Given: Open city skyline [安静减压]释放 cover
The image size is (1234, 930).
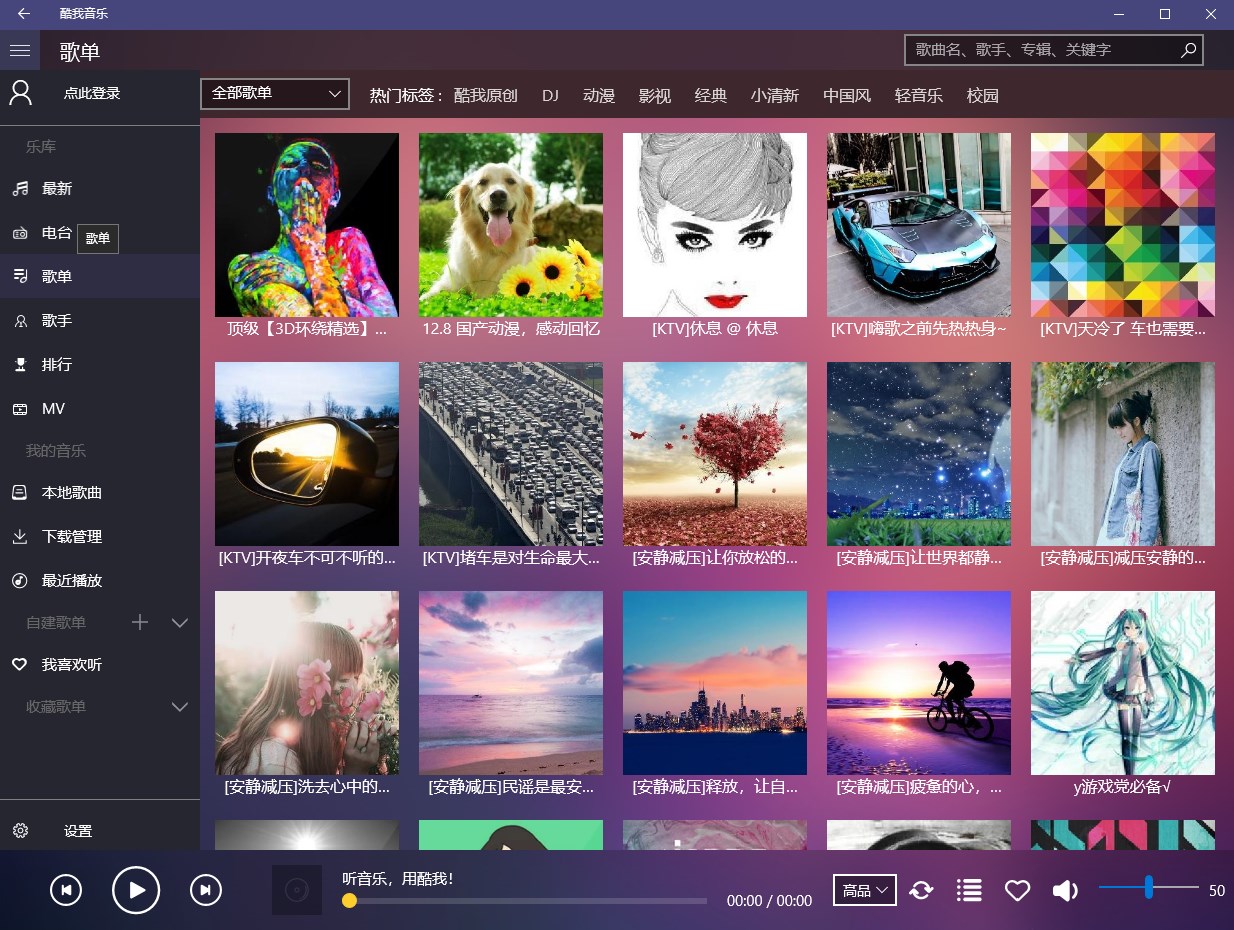Looking at the screenshot, I should [x=715, y=683].
